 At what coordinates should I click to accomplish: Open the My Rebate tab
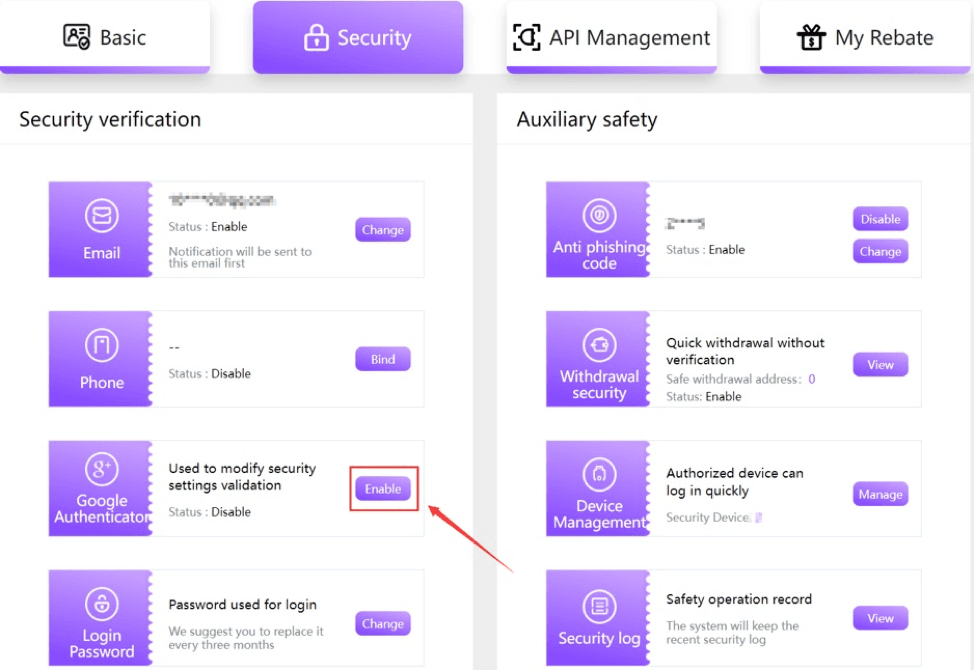(865, 38)
